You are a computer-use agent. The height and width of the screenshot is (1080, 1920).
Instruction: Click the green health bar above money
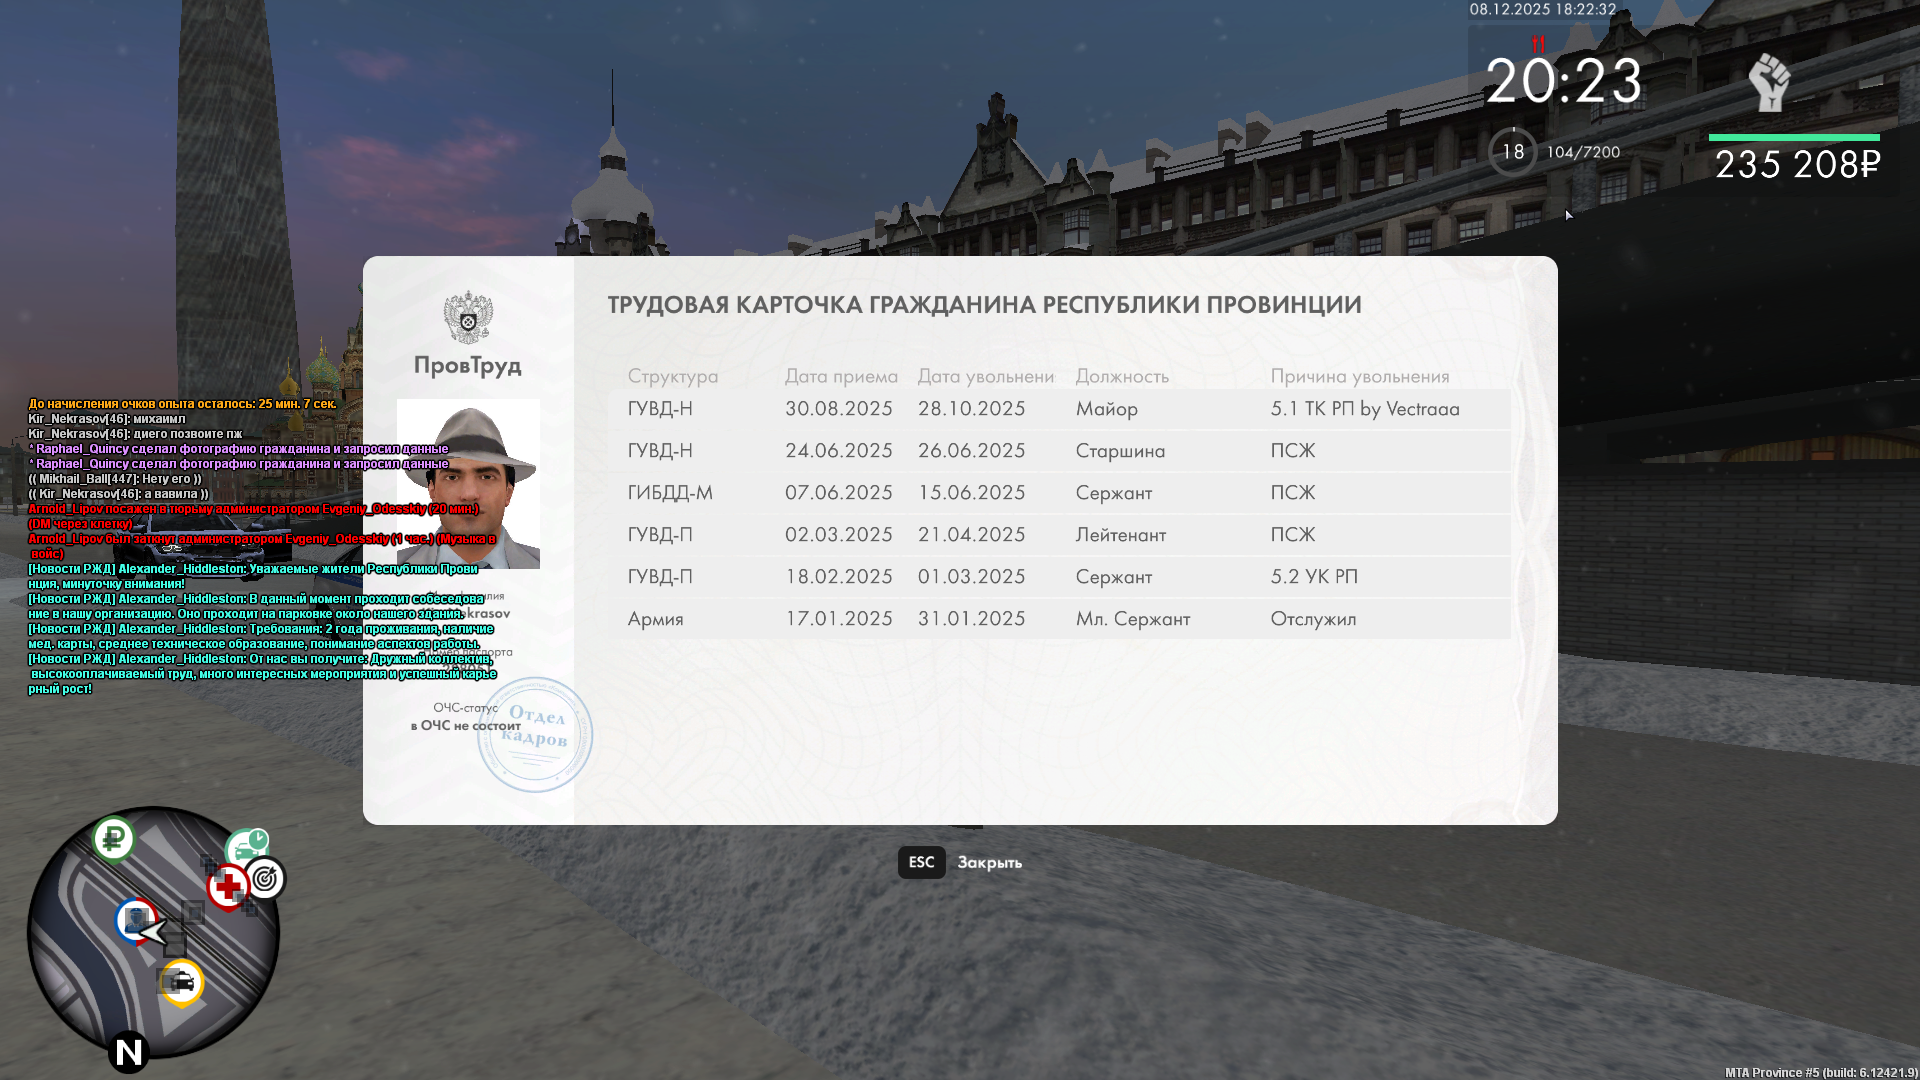pos(1794,138)
